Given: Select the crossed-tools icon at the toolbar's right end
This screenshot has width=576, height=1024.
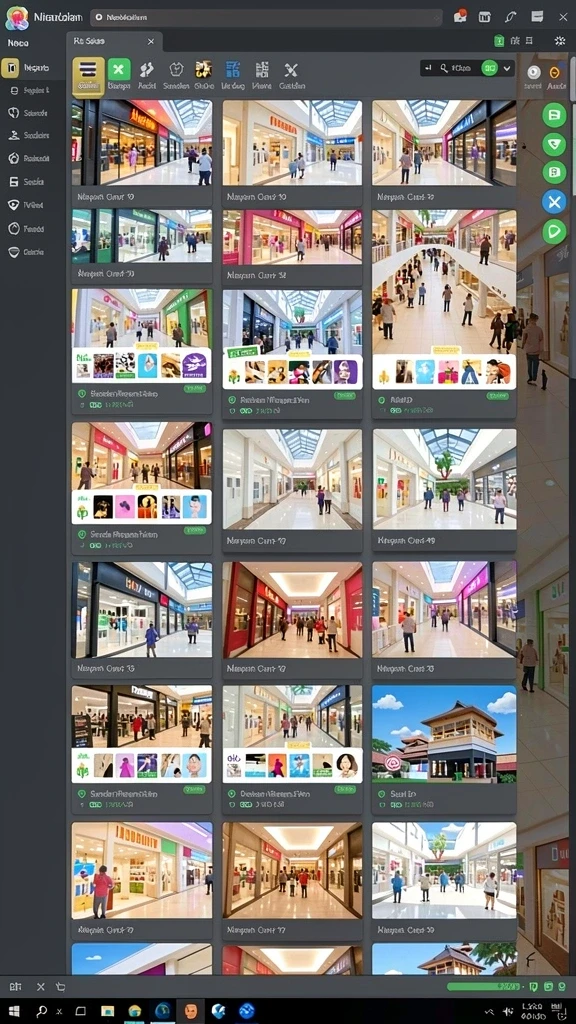Looking at the screenshot, I should pyautogui.click(x=291, y=70).
